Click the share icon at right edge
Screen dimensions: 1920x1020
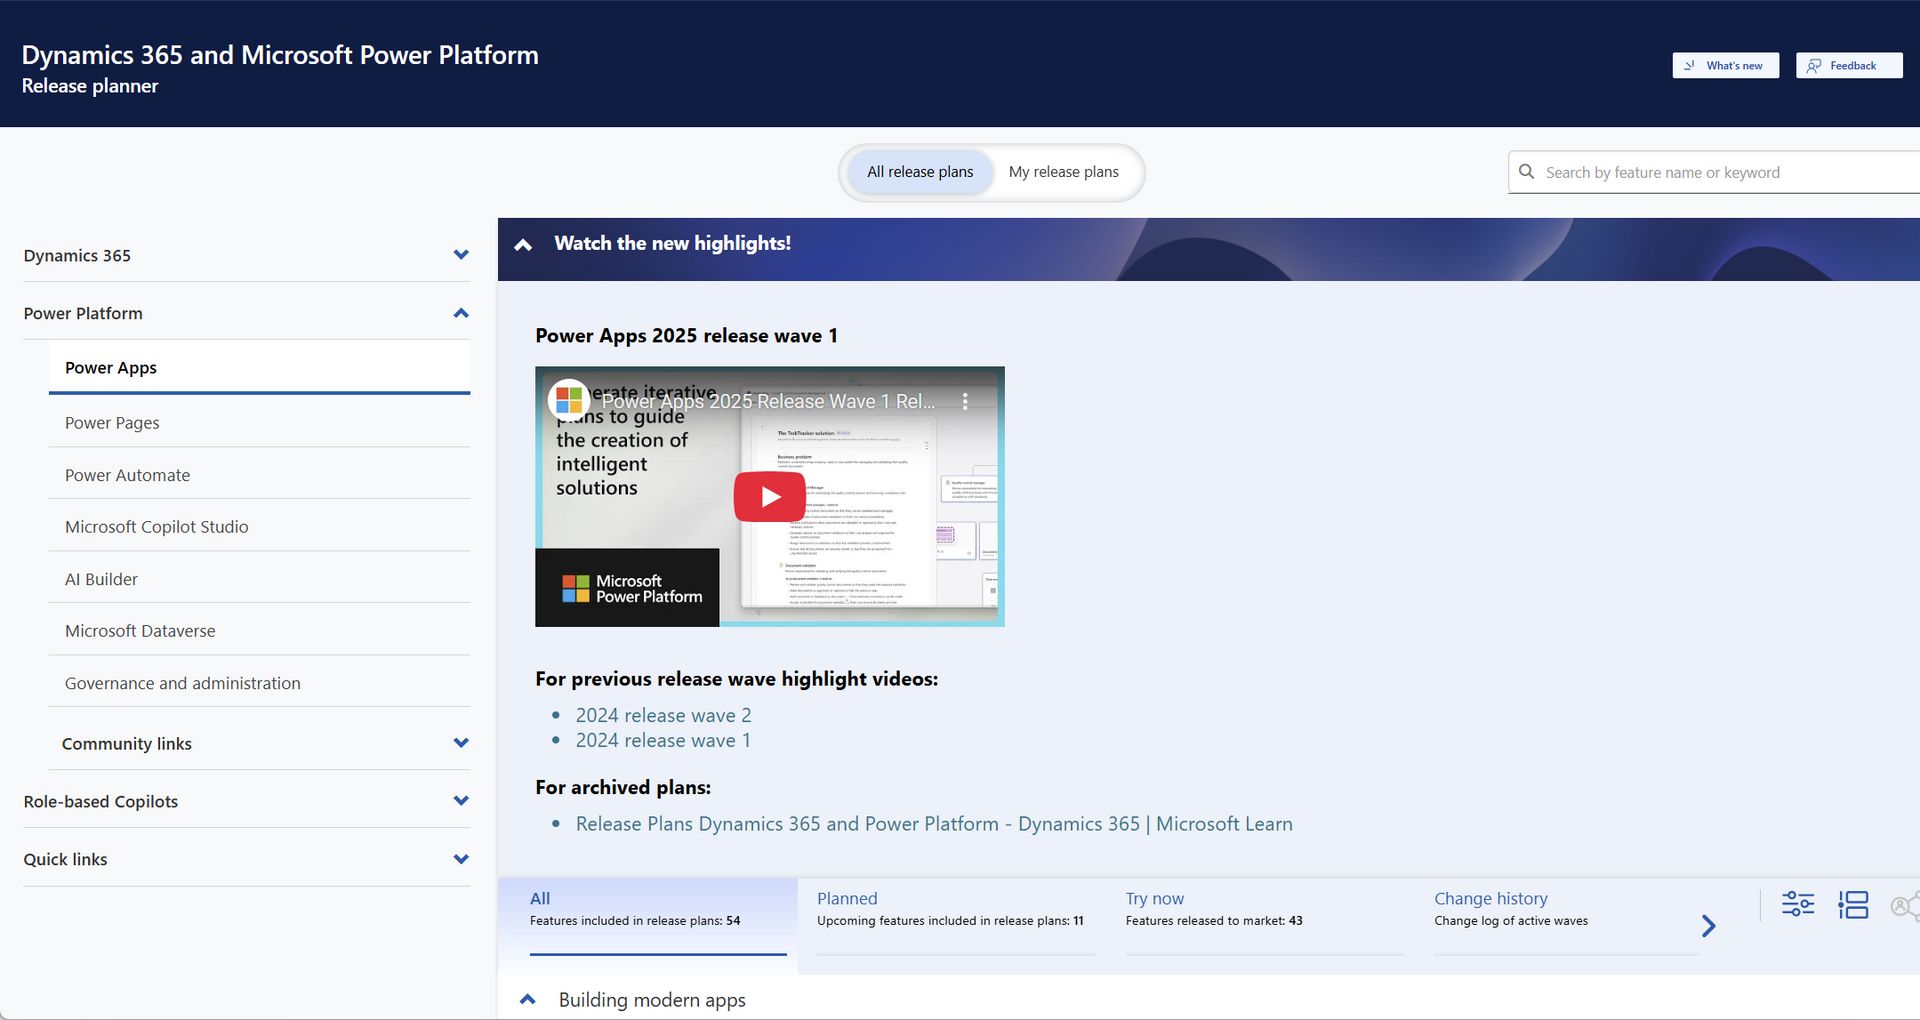point(1905,906)
